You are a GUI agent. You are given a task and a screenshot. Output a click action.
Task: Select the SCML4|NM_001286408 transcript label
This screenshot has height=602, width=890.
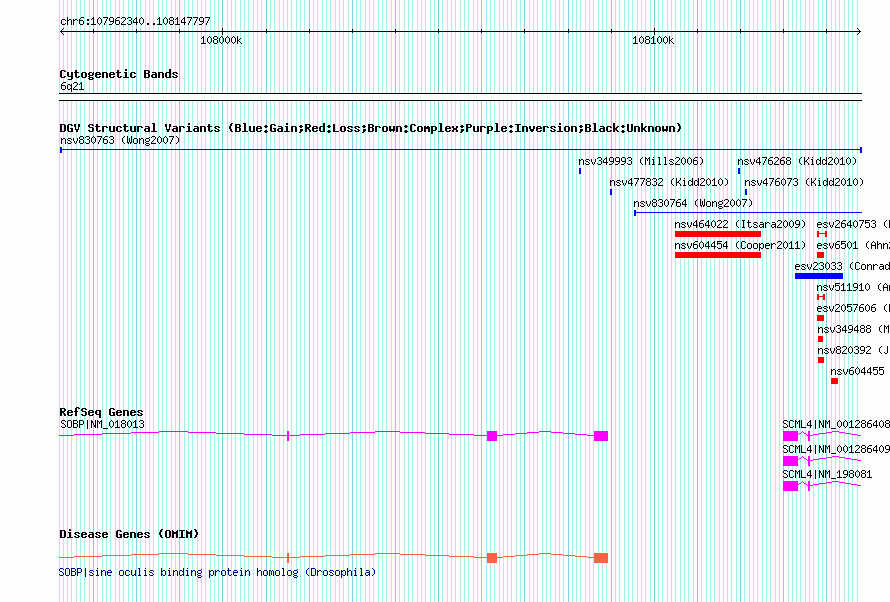click(x=836, y=424)
